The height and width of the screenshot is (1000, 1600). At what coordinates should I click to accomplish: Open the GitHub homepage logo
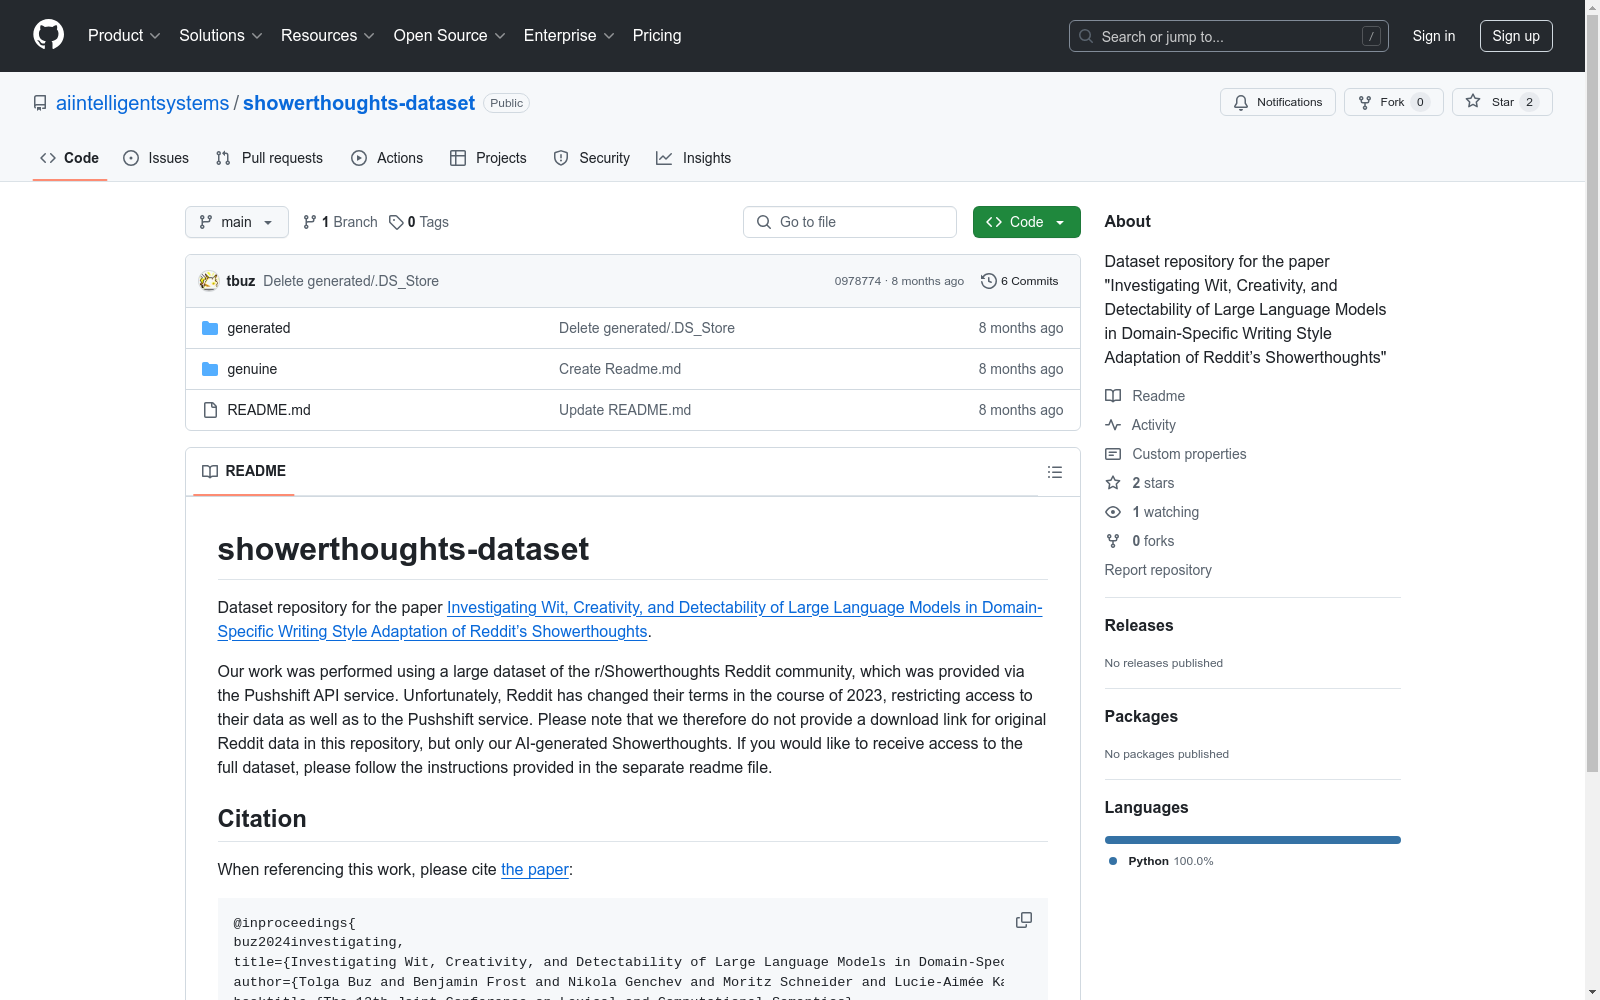48,35
